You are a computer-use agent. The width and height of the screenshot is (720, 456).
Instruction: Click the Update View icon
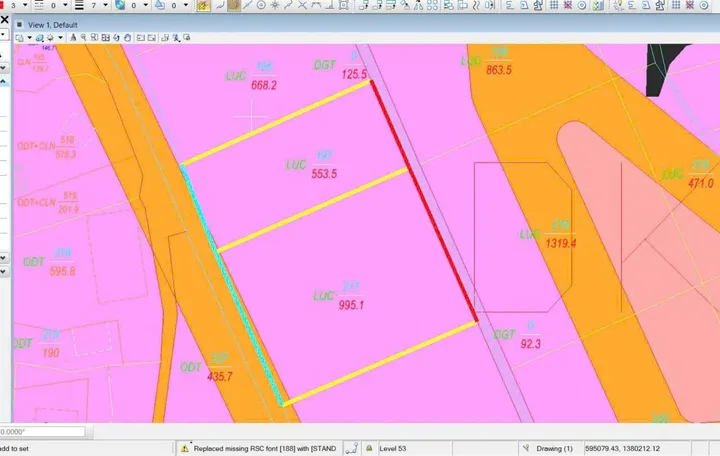[73, 38]
